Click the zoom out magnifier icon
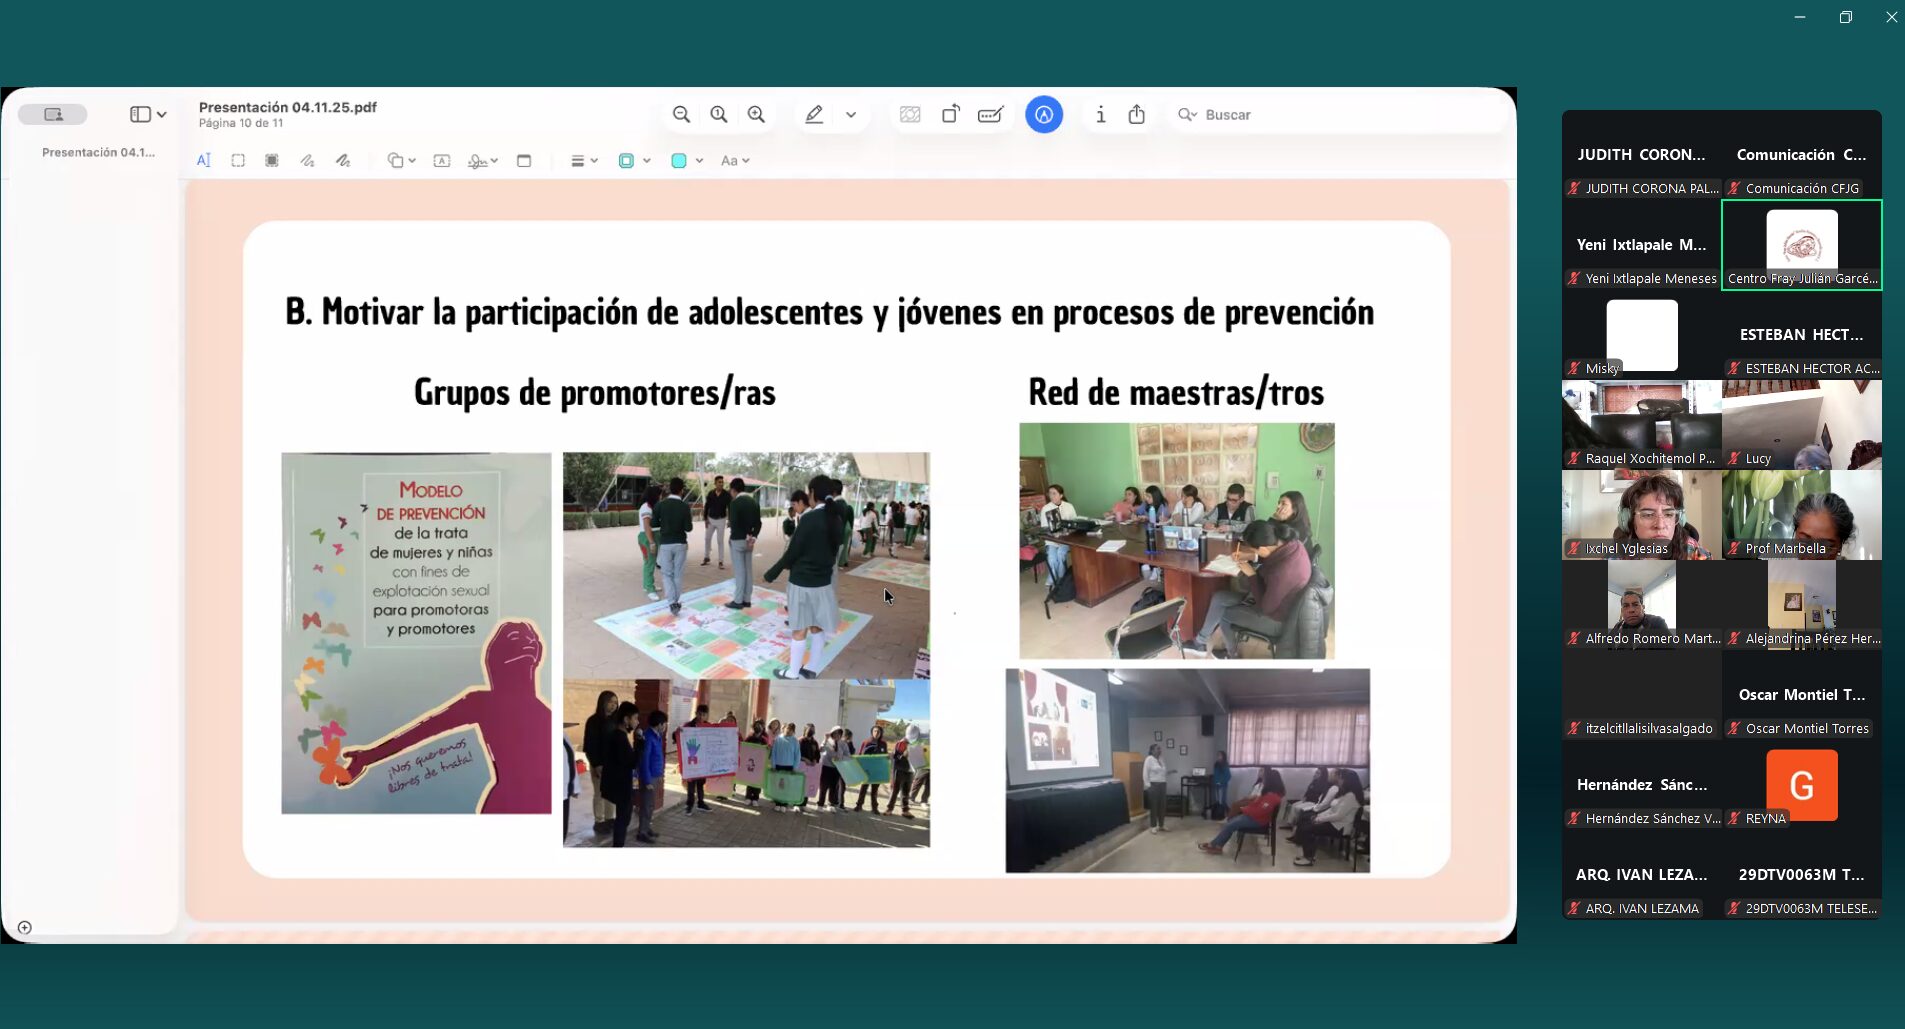This screenshot has width=1905, height=1029. tap(681, 115)
